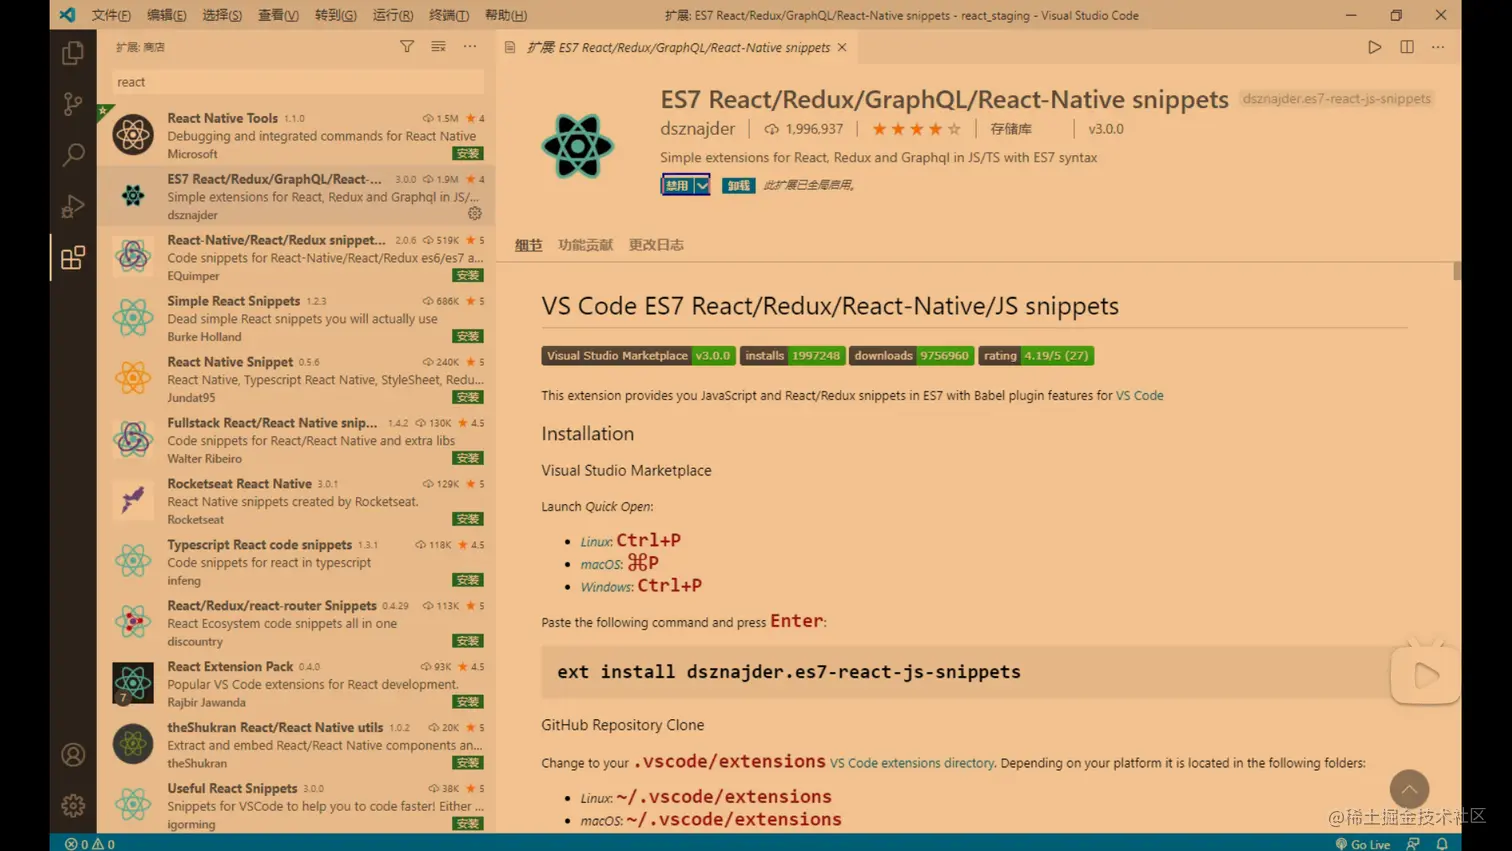Open editor more actions ellipsis

[x=1438, y=47]
